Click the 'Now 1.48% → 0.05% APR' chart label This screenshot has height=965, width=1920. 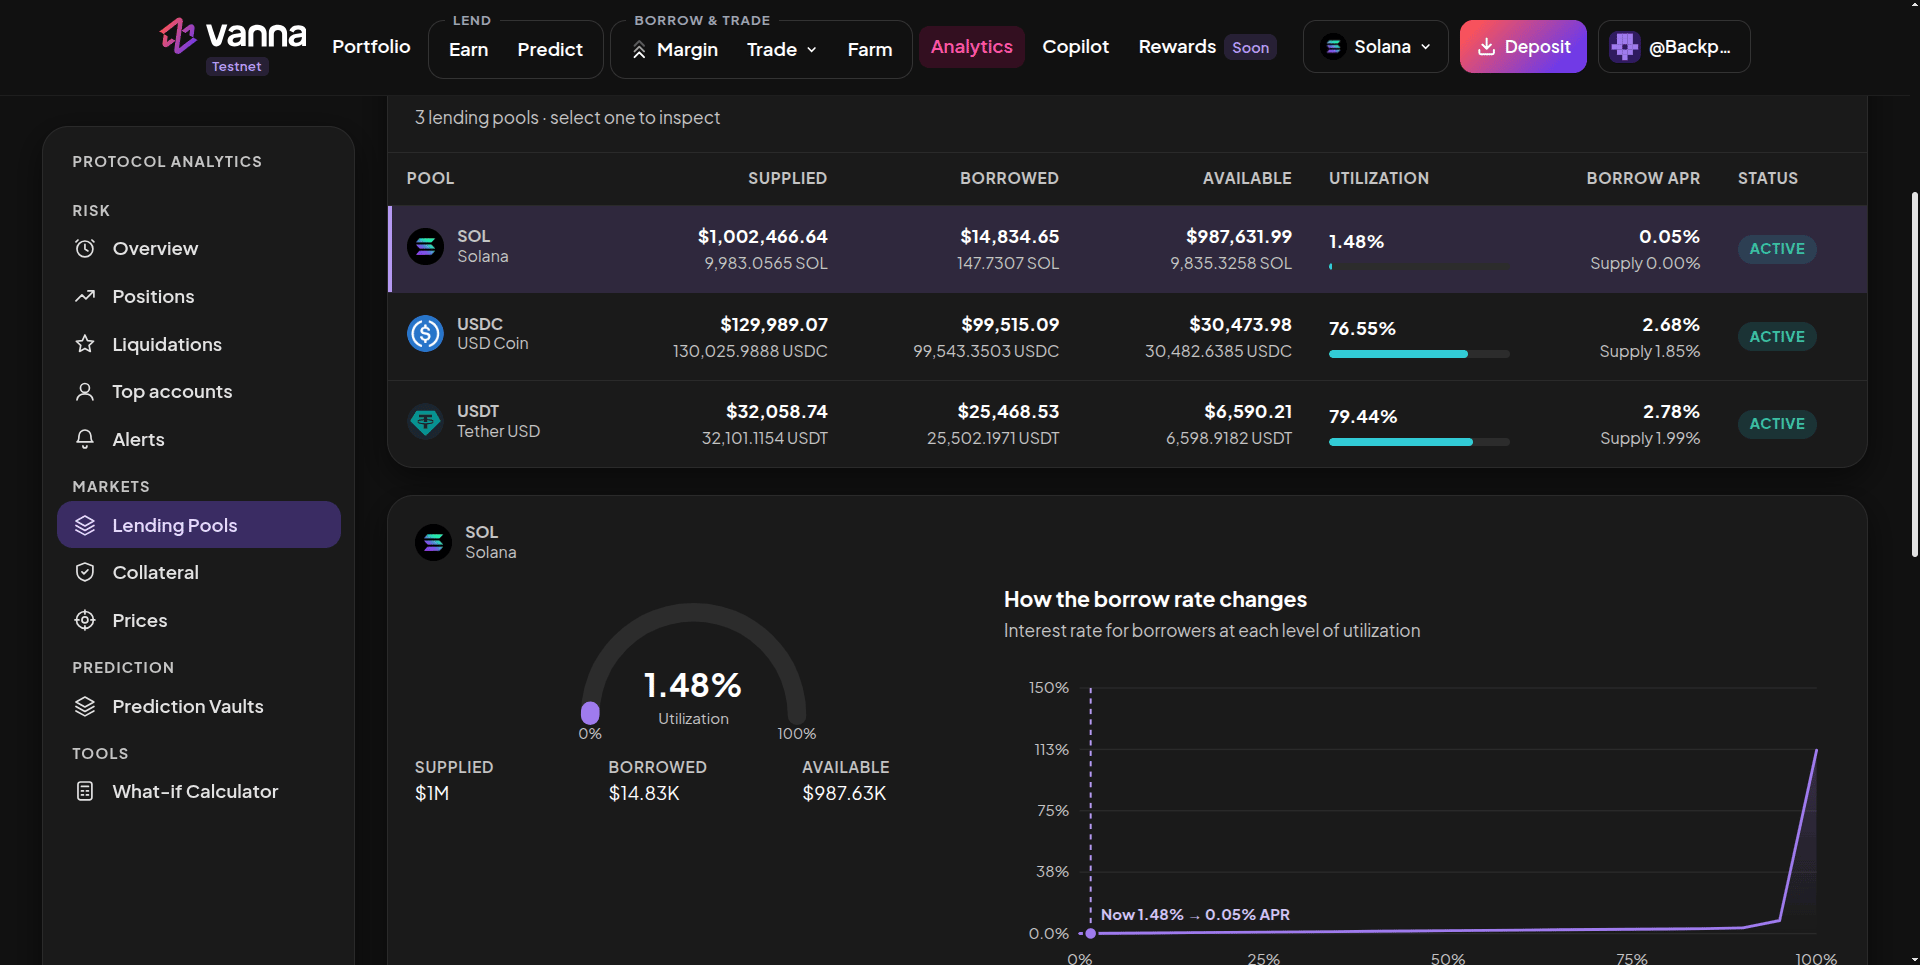coord(1195,915)
